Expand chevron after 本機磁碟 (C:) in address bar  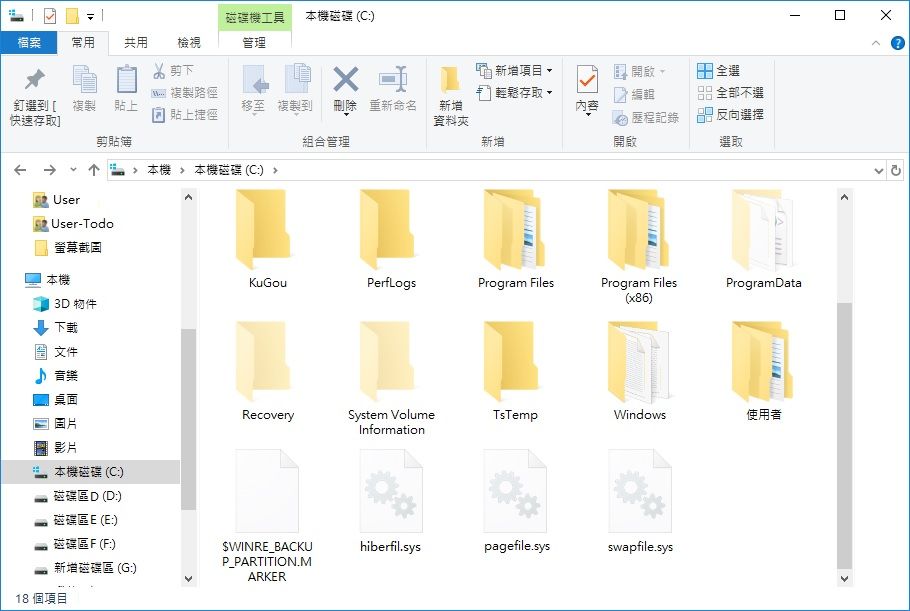click(275, 170)
